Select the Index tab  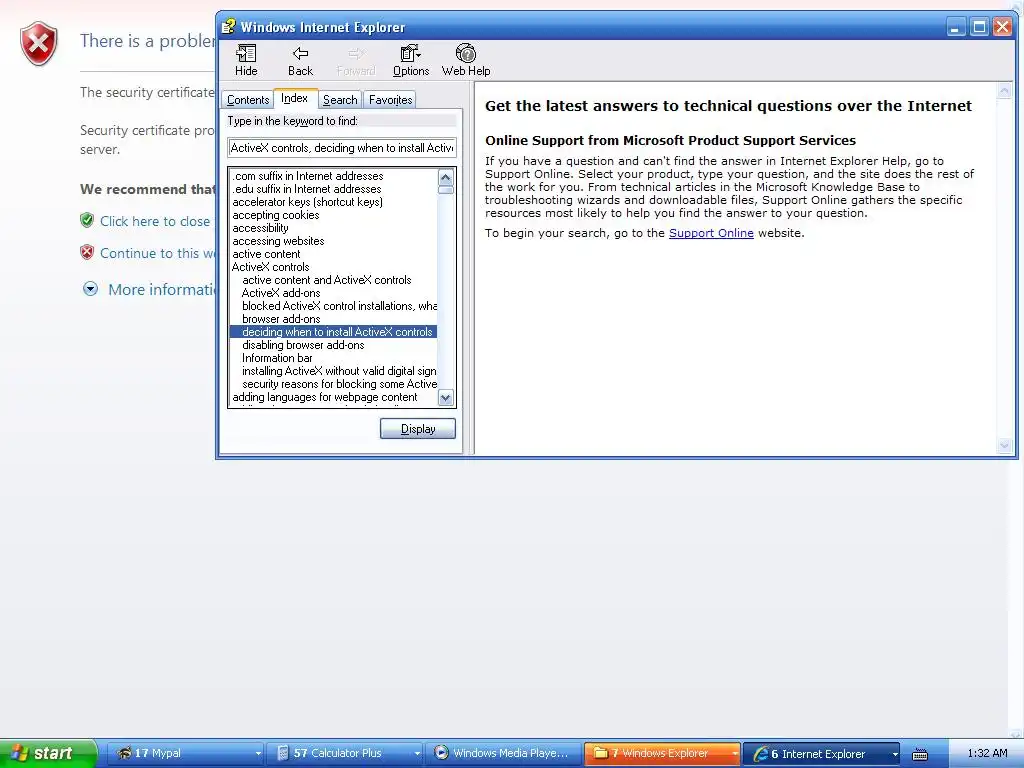coord(295,98)
